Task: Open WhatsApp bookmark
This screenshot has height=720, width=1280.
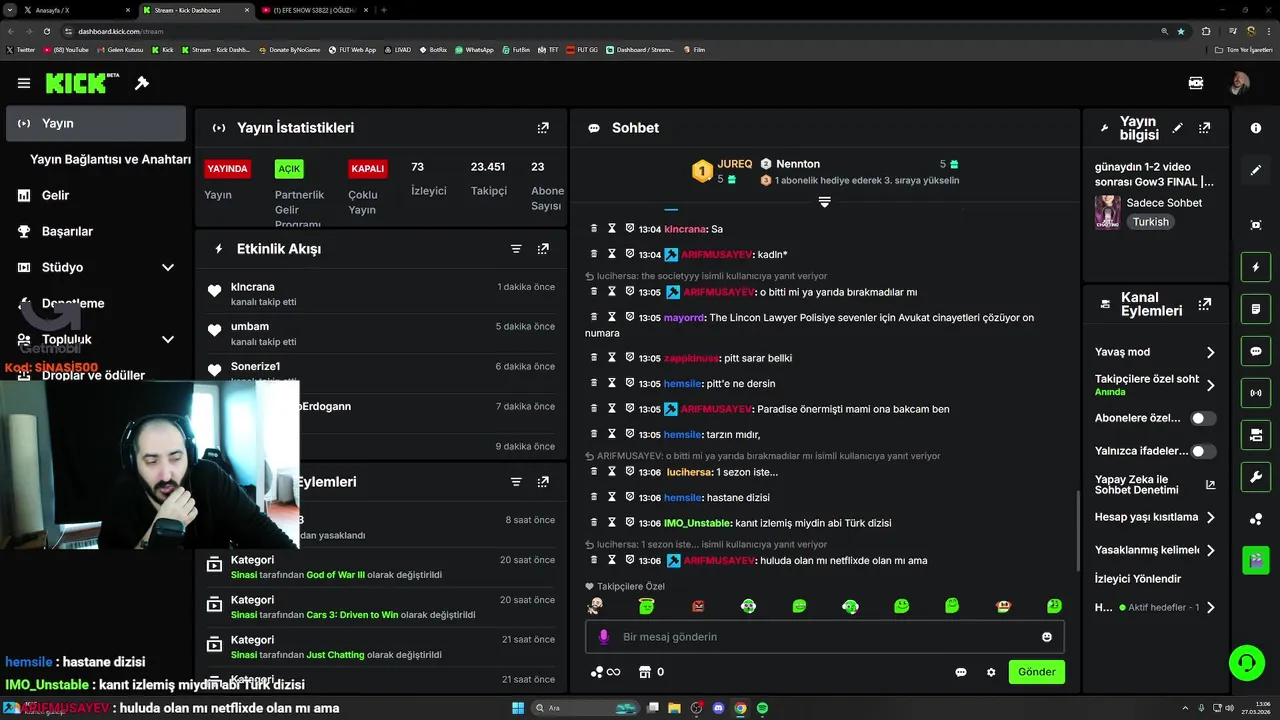Action: [x=474, y=49]
